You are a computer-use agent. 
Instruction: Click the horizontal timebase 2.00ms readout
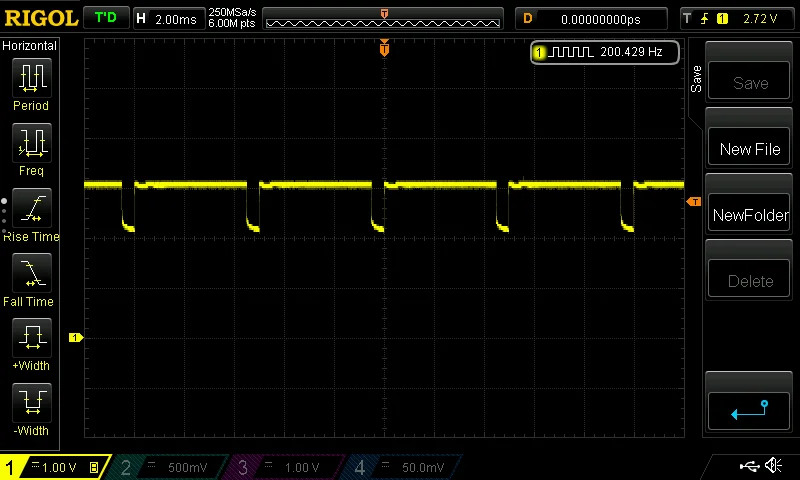(x=169, y=19)
